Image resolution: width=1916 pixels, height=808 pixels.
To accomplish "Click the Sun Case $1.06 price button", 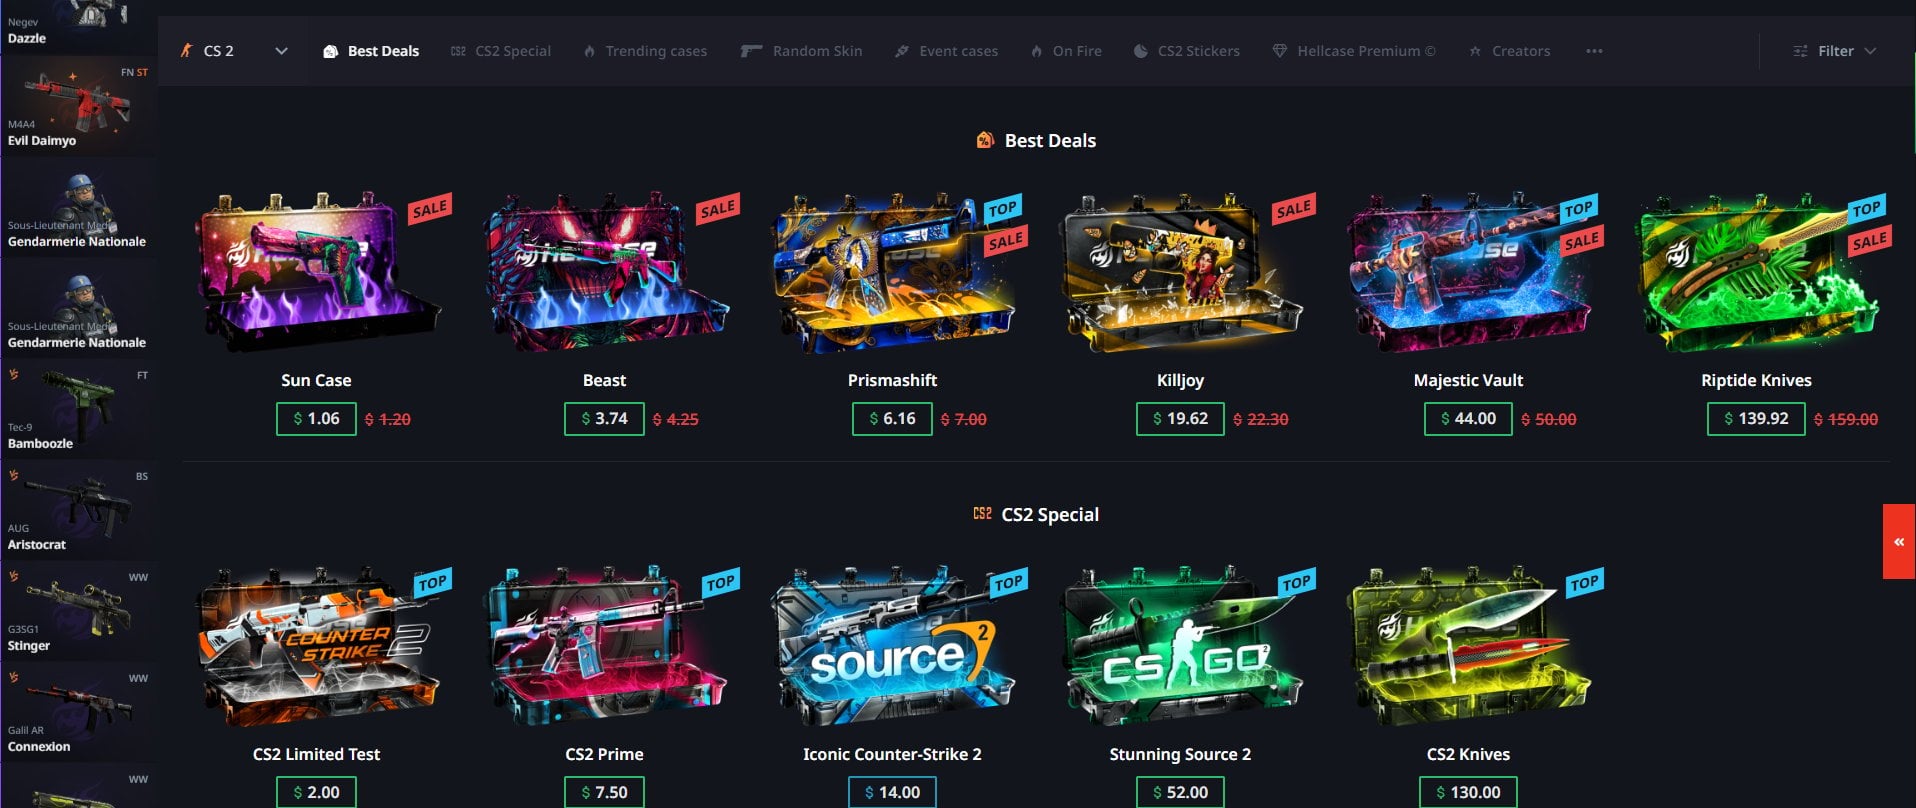I will pyautogui.click(x=316, y=419).
